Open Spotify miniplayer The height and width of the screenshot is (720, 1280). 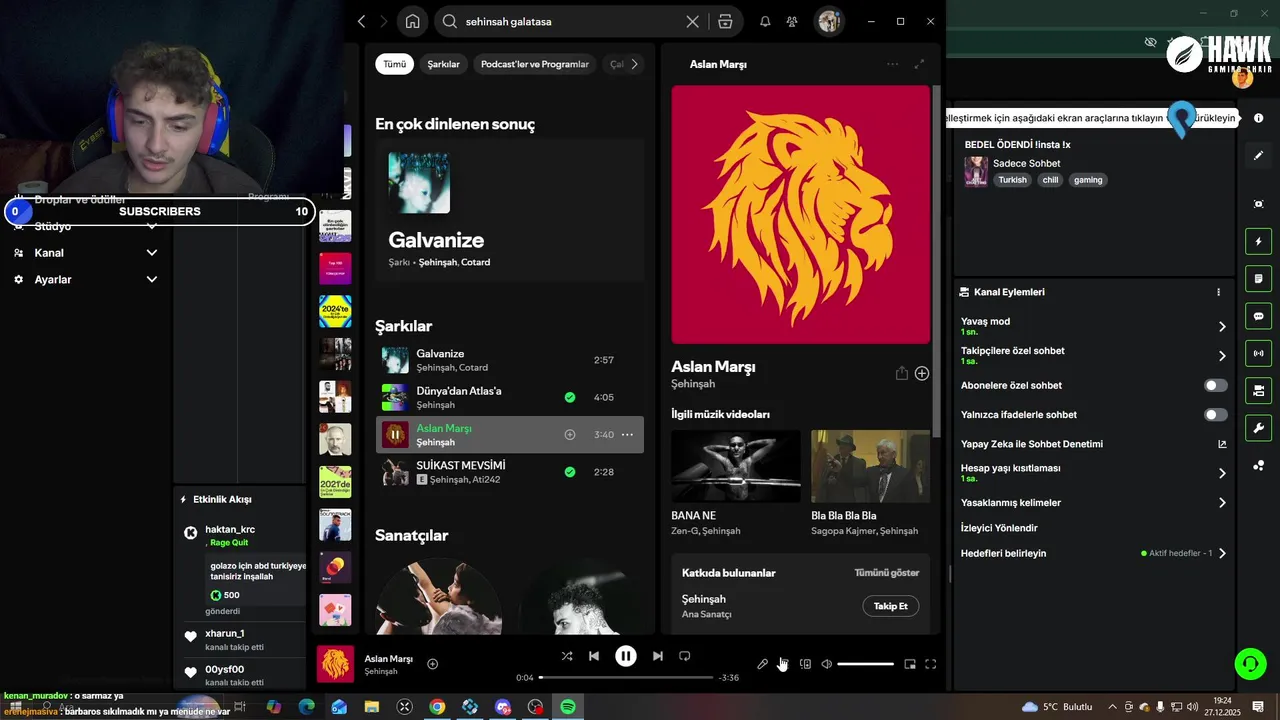910,664
